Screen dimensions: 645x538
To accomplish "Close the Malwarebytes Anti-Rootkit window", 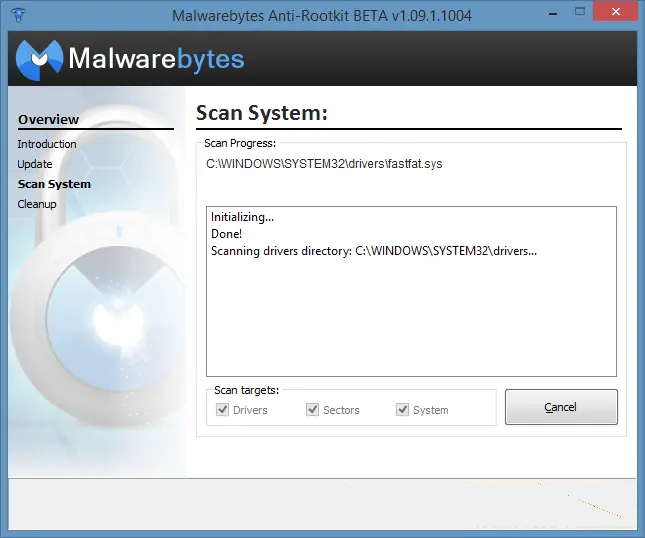I will click(615, 12).
